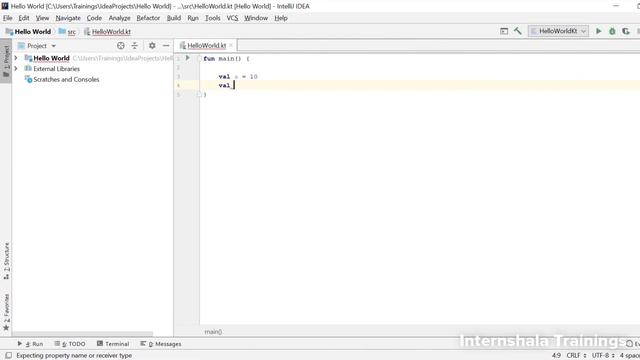Open the project structure toolbar icon
Screen dimensions: 640x360
pos(504,31)
